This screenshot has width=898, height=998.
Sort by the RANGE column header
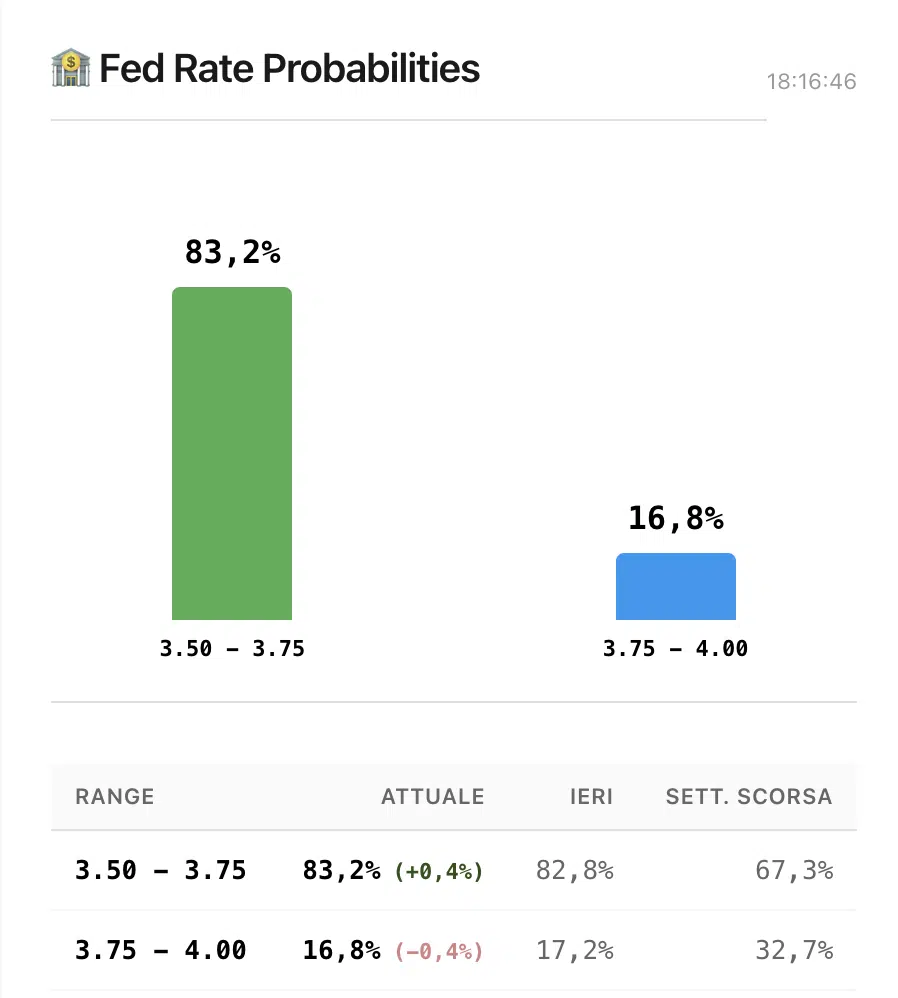115,797
